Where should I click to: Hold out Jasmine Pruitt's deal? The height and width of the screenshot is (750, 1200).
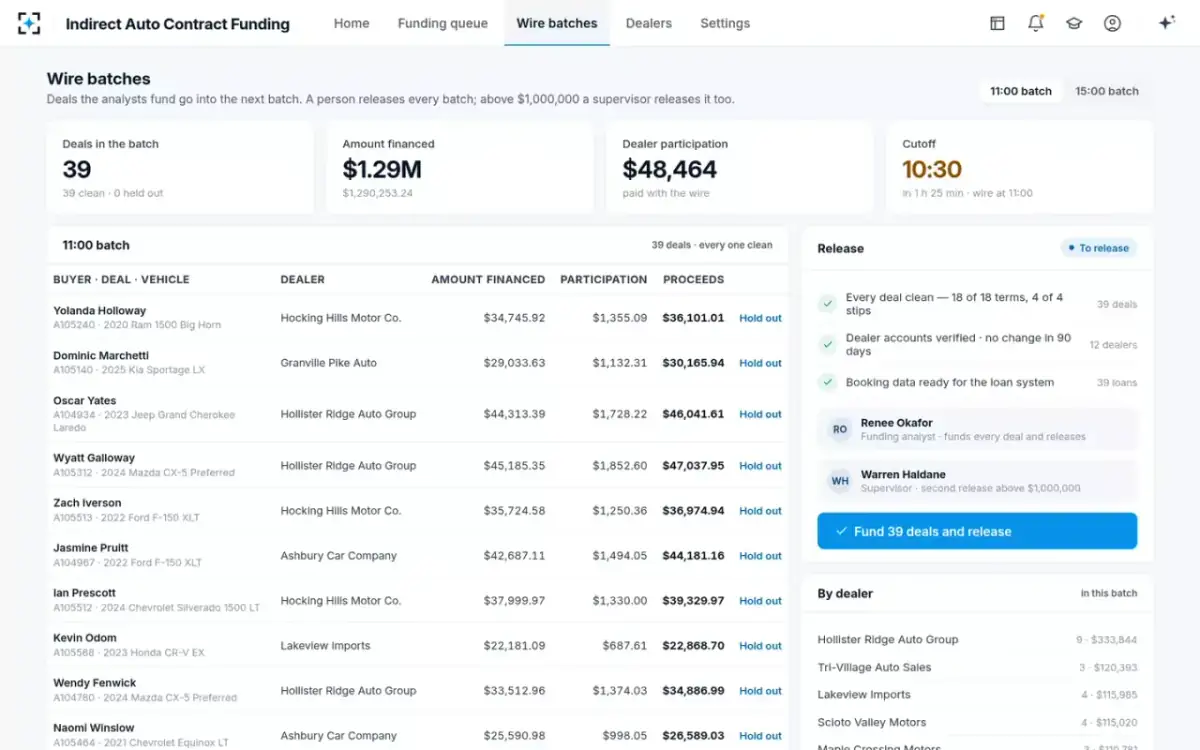click(760, 556)
